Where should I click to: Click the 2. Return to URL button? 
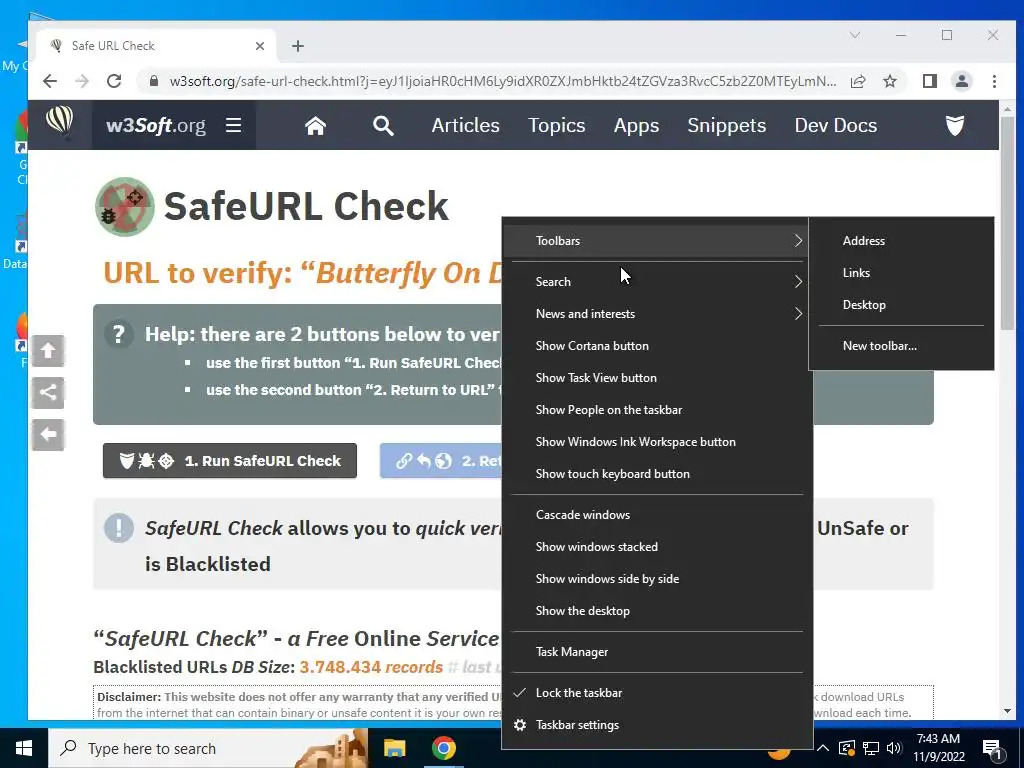pyautogui.click(x=441, y=461)
